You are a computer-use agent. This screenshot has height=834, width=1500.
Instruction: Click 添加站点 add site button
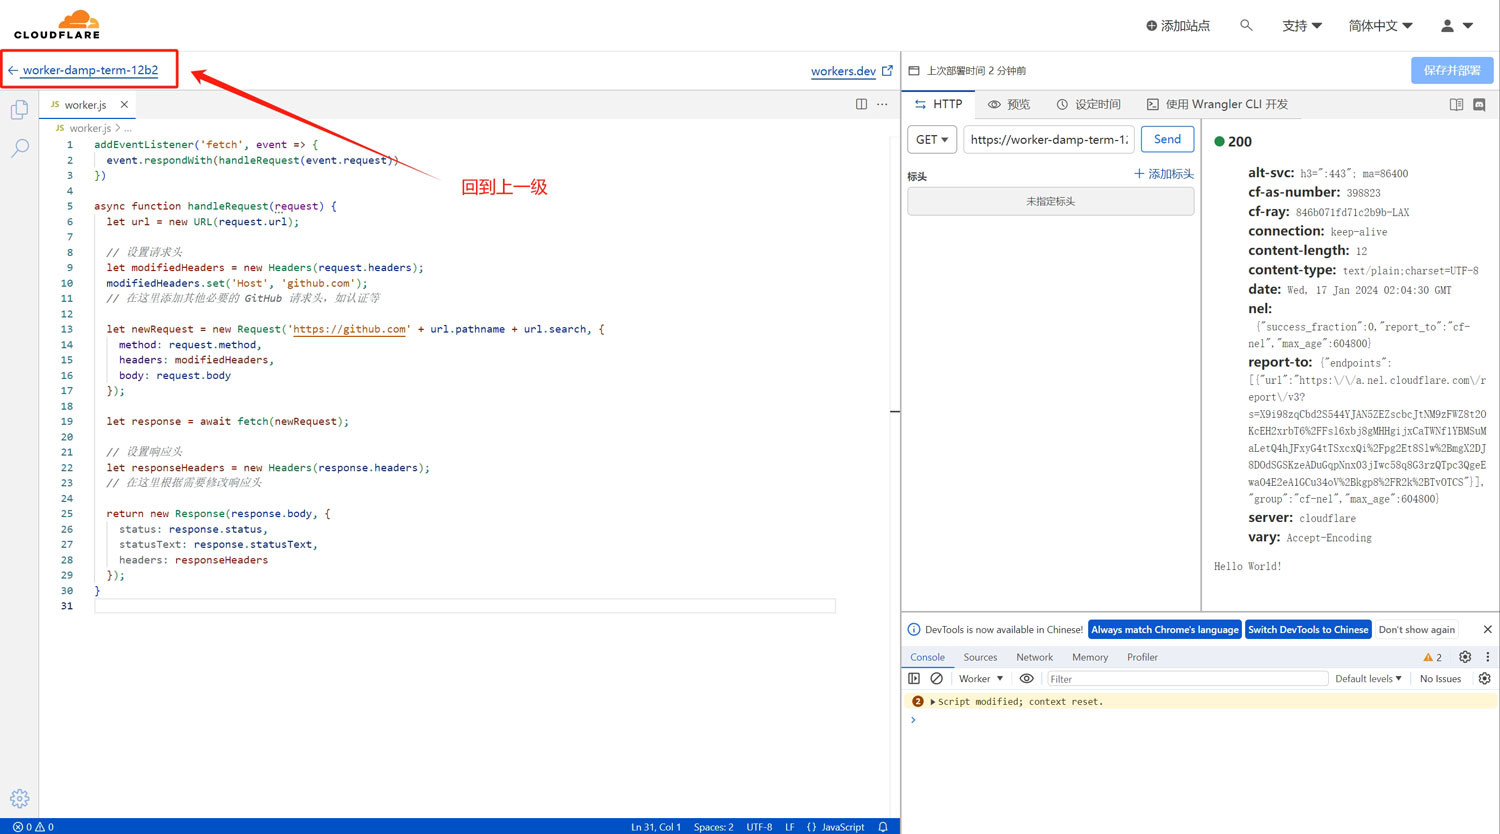[1178, 25]
